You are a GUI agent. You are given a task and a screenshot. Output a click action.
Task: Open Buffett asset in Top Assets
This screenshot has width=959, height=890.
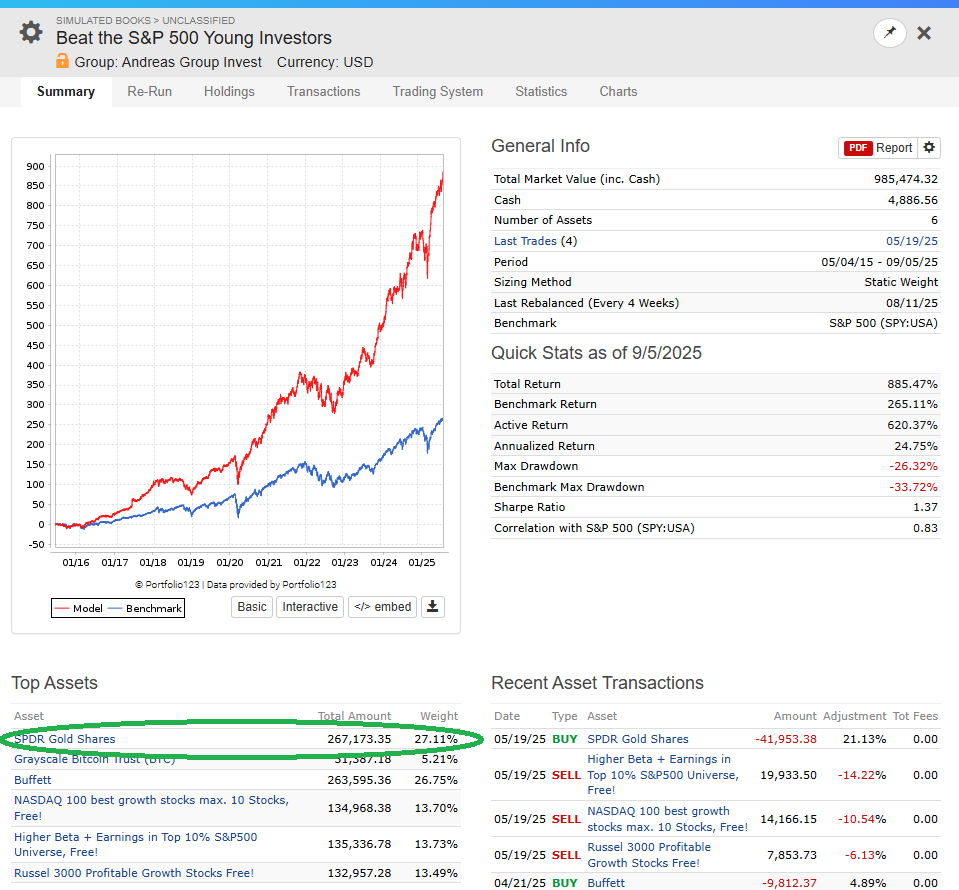pyautogui.click(x=33, y=780)
